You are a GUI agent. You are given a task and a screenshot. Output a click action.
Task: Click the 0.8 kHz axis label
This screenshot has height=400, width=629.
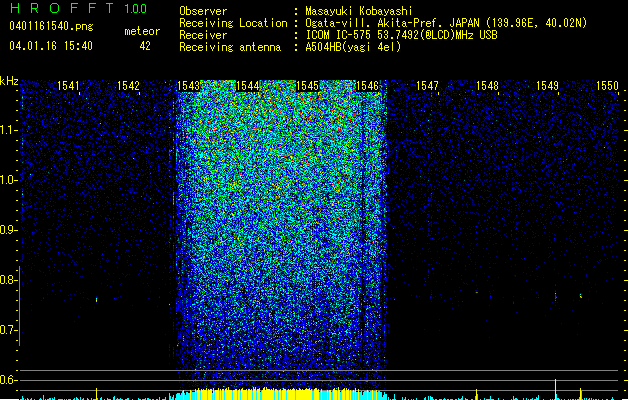[8, 280]
